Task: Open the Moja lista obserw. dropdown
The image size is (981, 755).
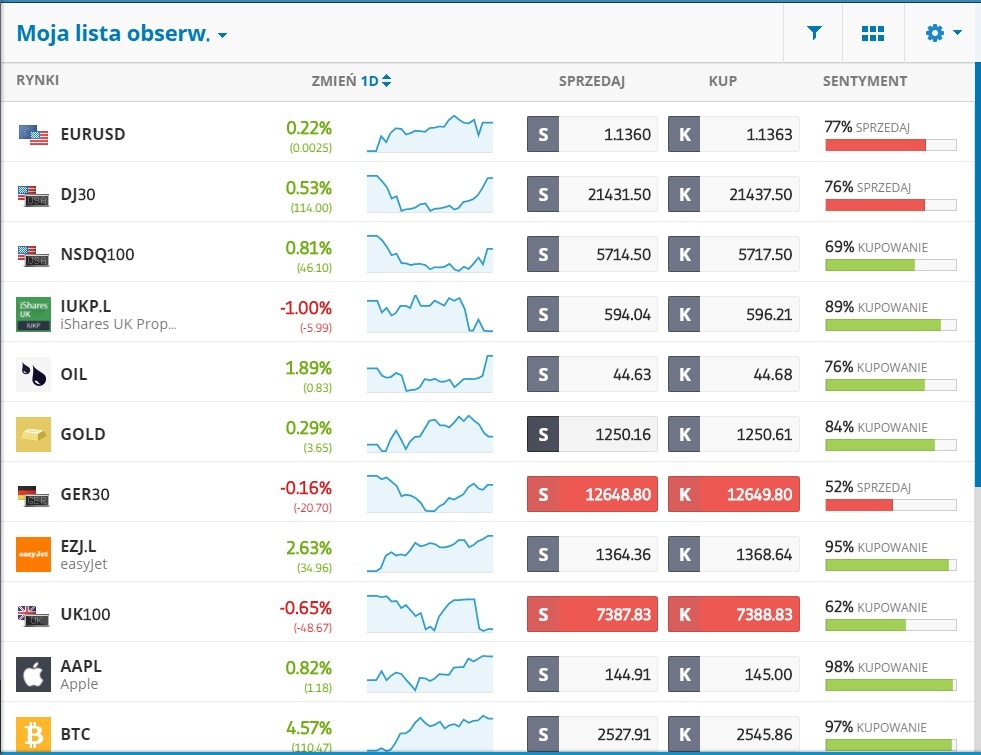Action: pos(120,32)
